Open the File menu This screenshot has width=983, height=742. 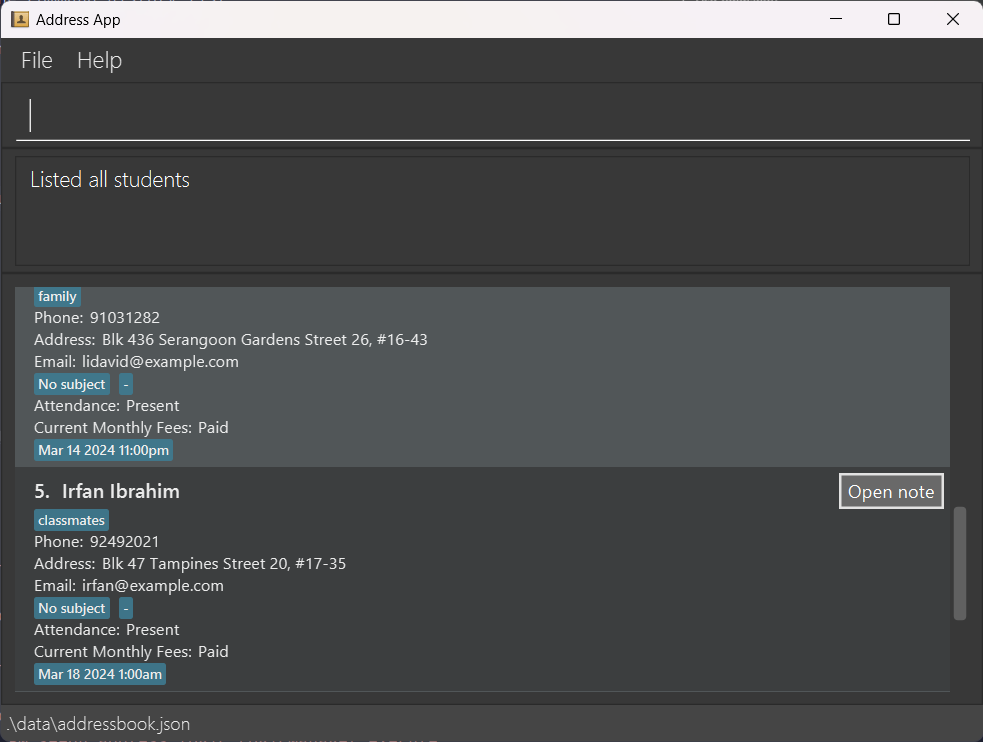(37, 61)
